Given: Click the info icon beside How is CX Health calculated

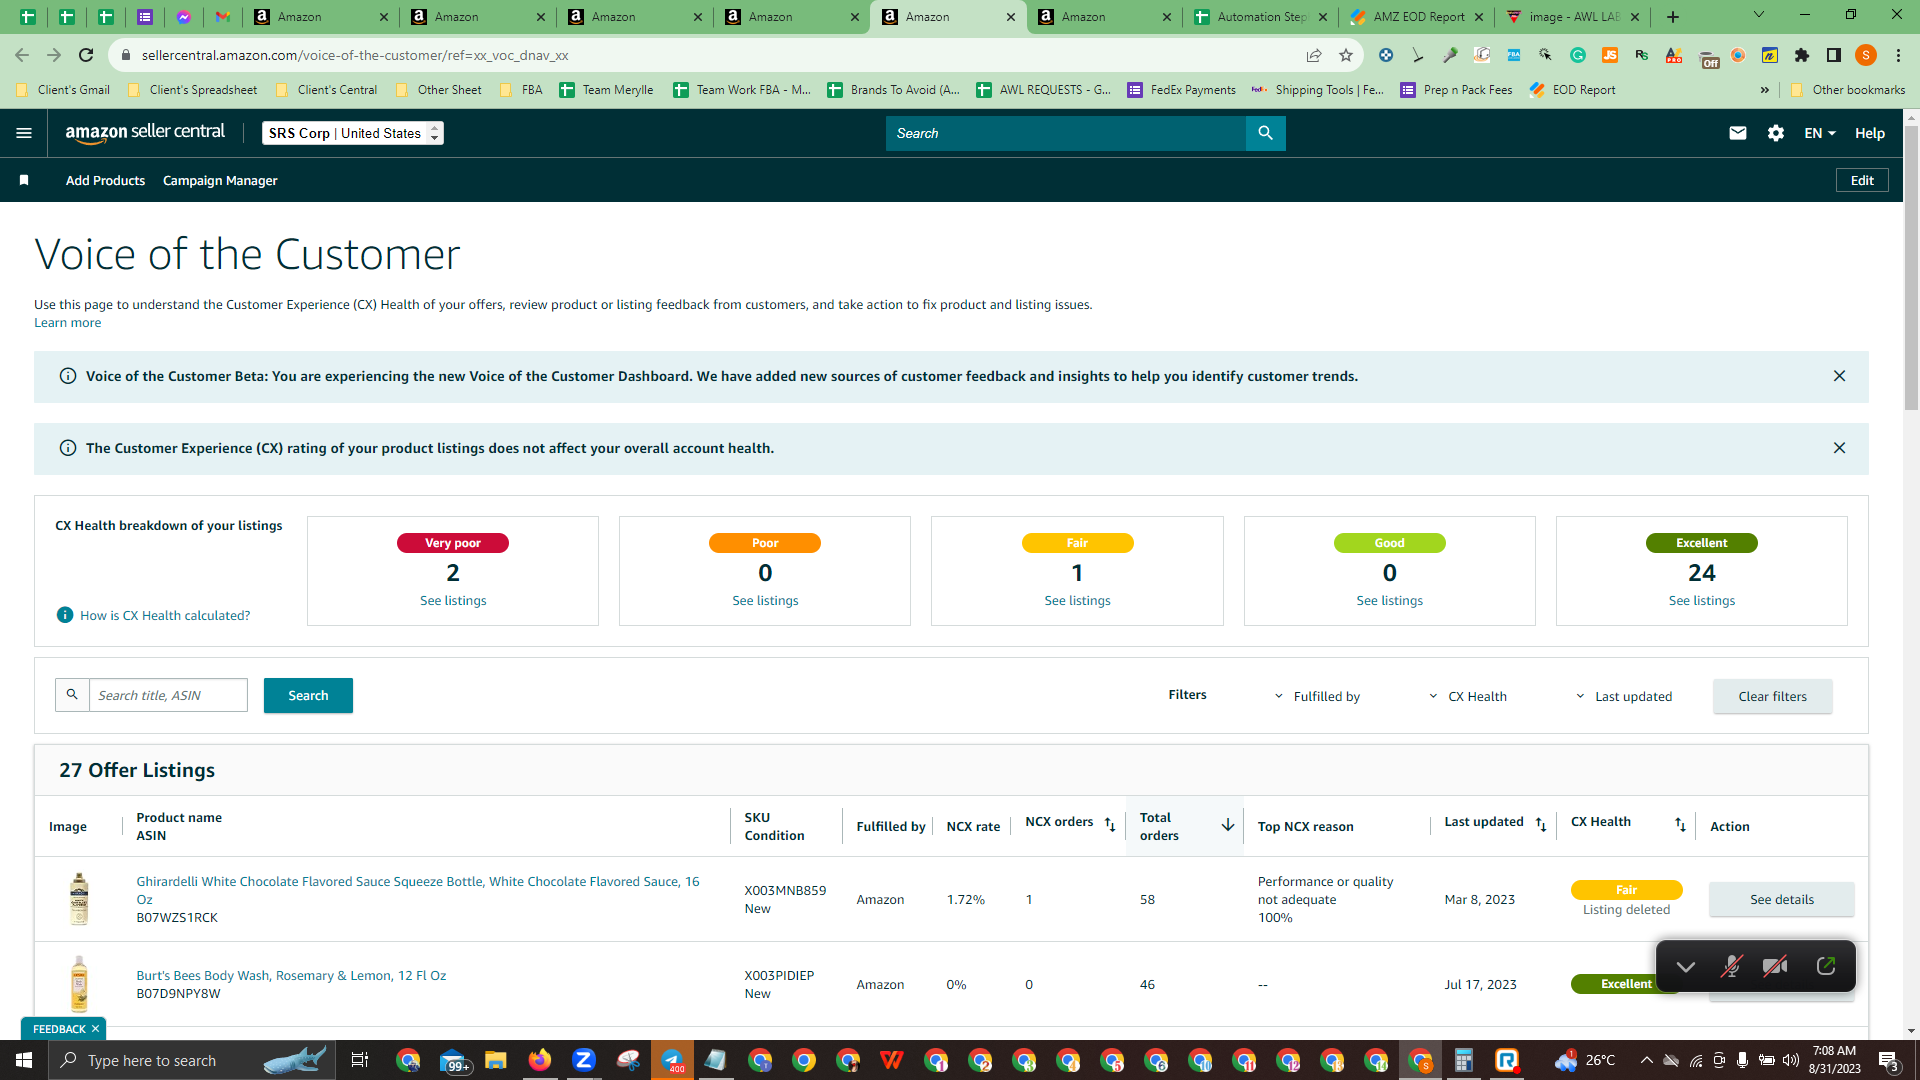Looking at the screenshot, I should [x=65, y=615].
